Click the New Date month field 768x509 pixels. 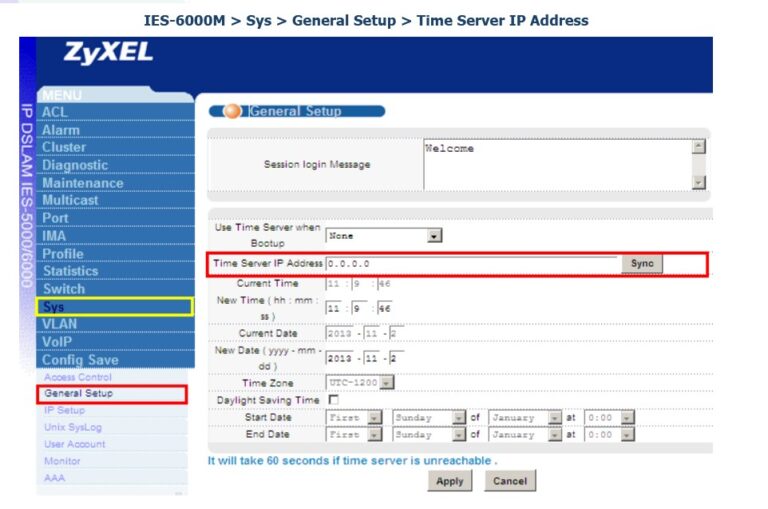coord(372,358)
